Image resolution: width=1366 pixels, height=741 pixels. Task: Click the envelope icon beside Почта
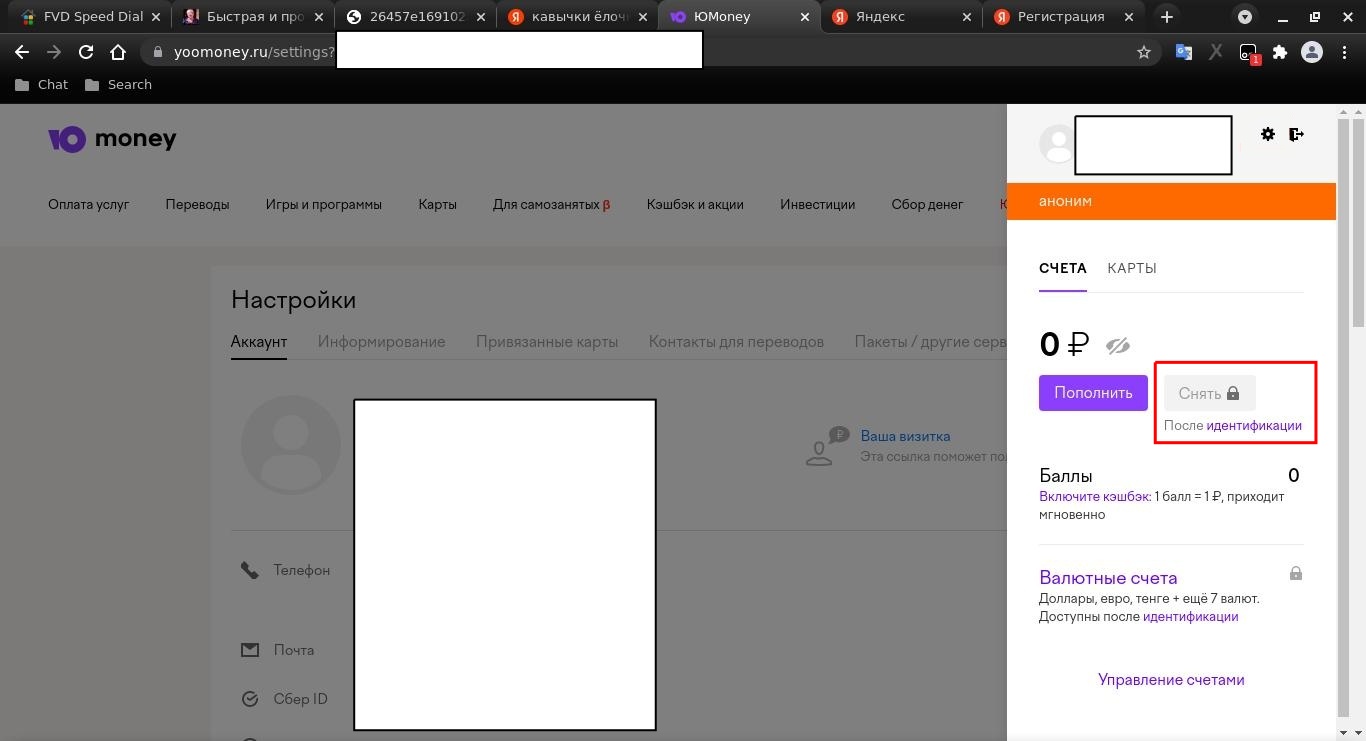[x=249, y=649]
